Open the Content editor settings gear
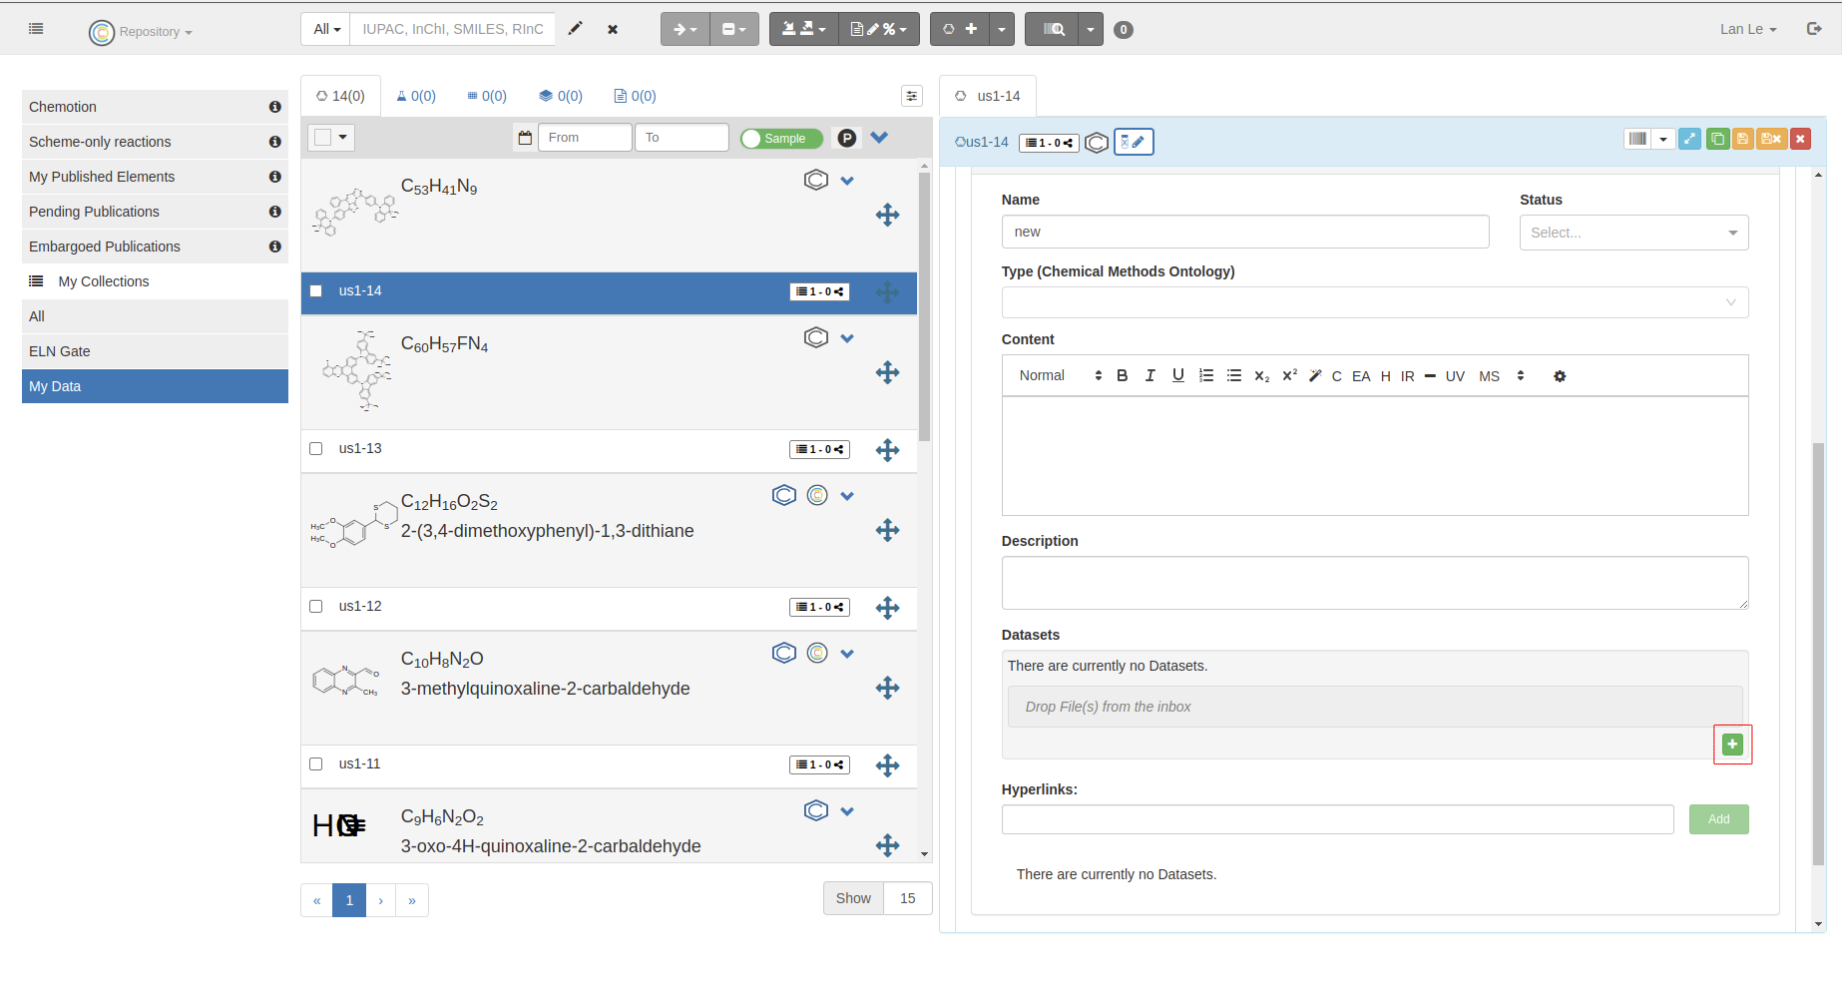 pyautogui.click(x=1560, y=376)
